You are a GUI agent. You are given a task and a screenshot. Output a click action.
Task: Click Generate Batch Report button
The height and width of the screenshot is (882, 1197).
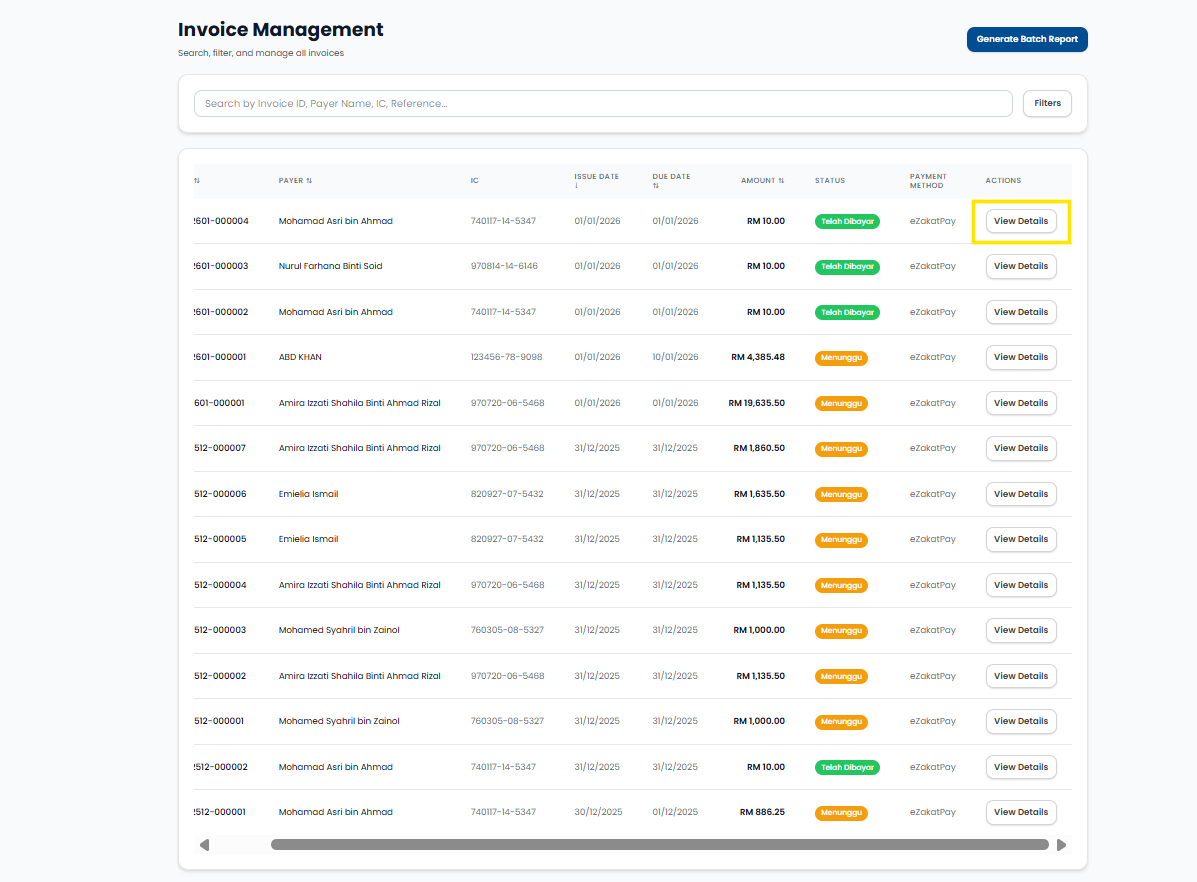(1027, 40)
